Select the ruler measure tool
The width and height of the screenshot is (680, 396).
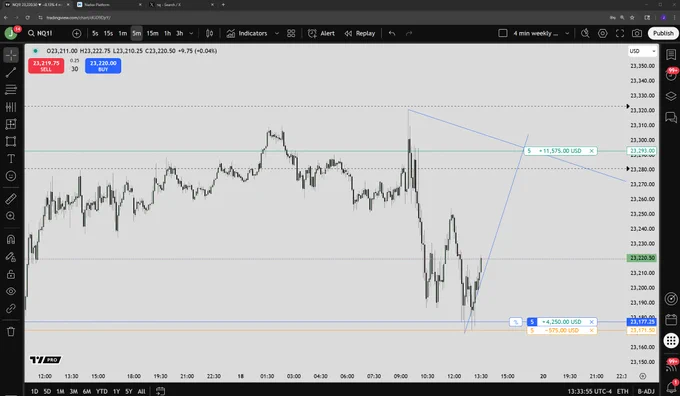[x=11, y=199]
